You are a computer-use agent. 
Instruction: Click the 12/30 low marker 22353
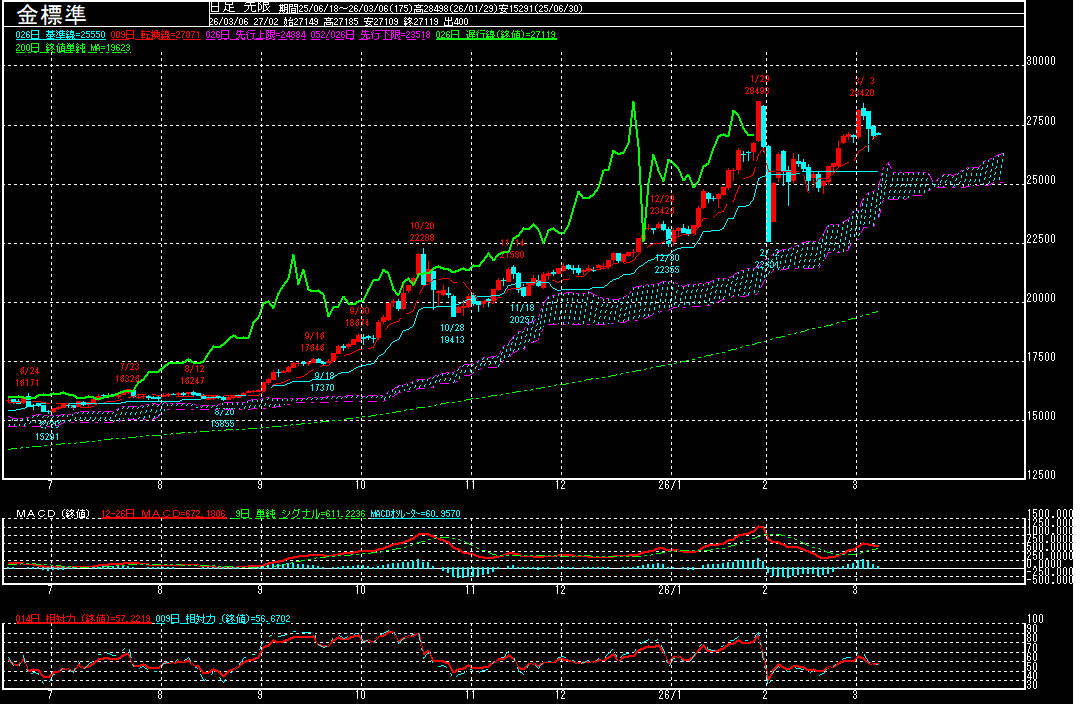coord(667,270)
